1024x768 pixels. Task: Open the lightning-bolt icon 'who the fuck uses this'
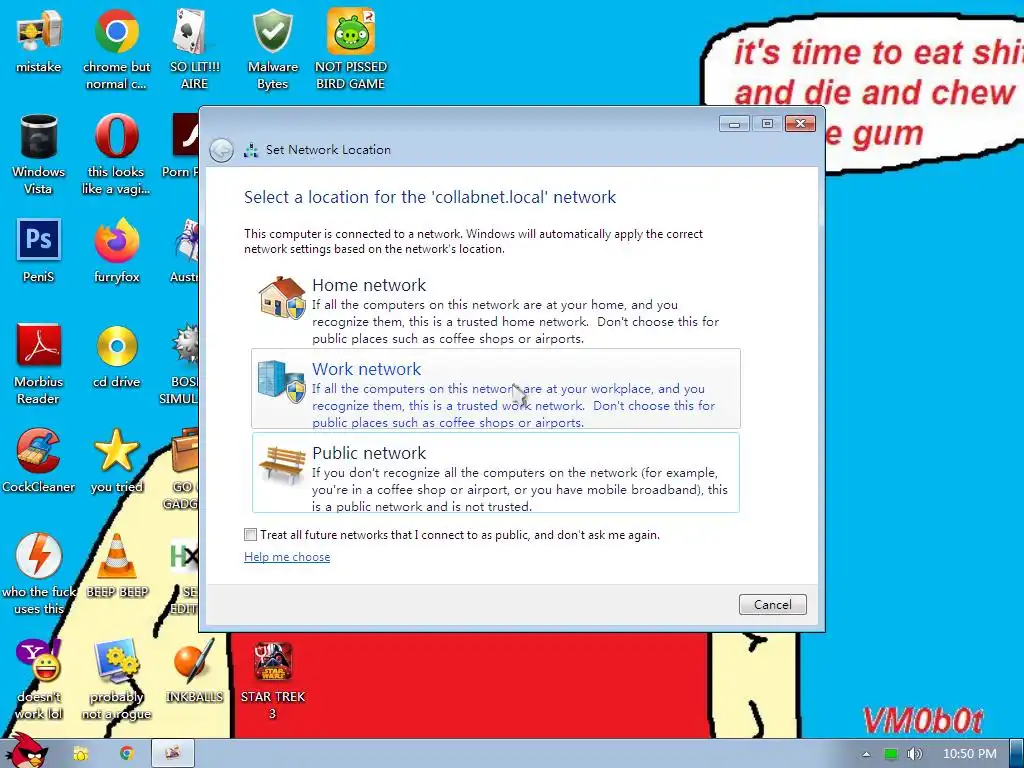pyautogui.click(x=39, y=575)
